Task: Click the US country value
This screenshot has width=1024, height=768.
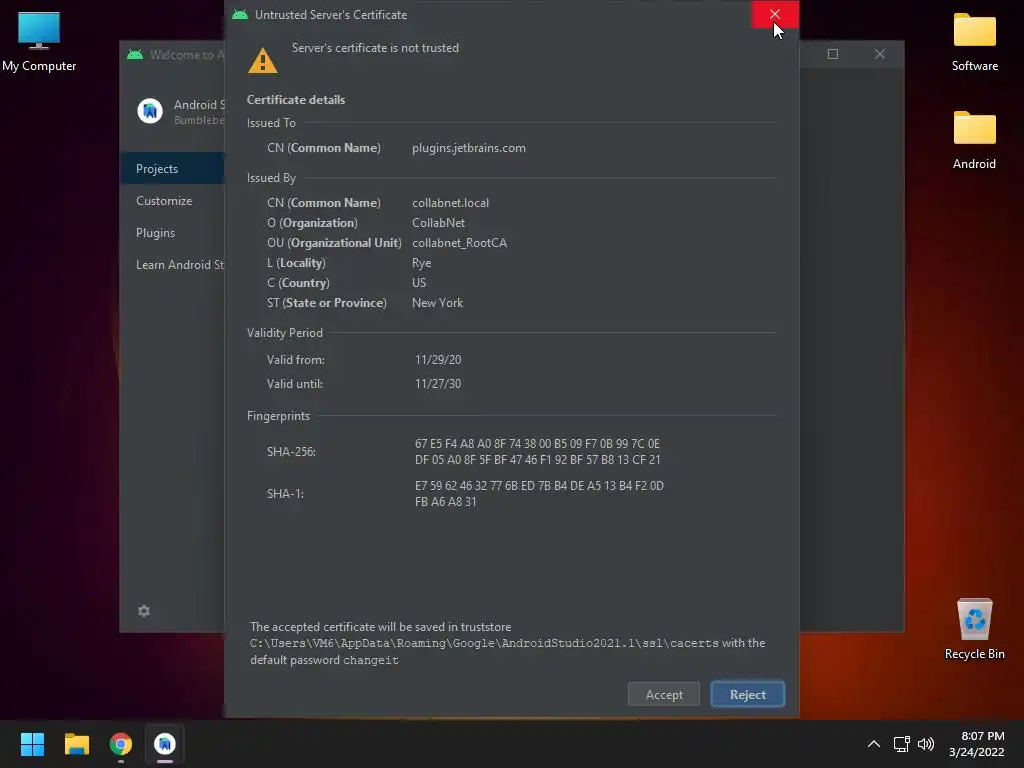Action: [419, 283]
